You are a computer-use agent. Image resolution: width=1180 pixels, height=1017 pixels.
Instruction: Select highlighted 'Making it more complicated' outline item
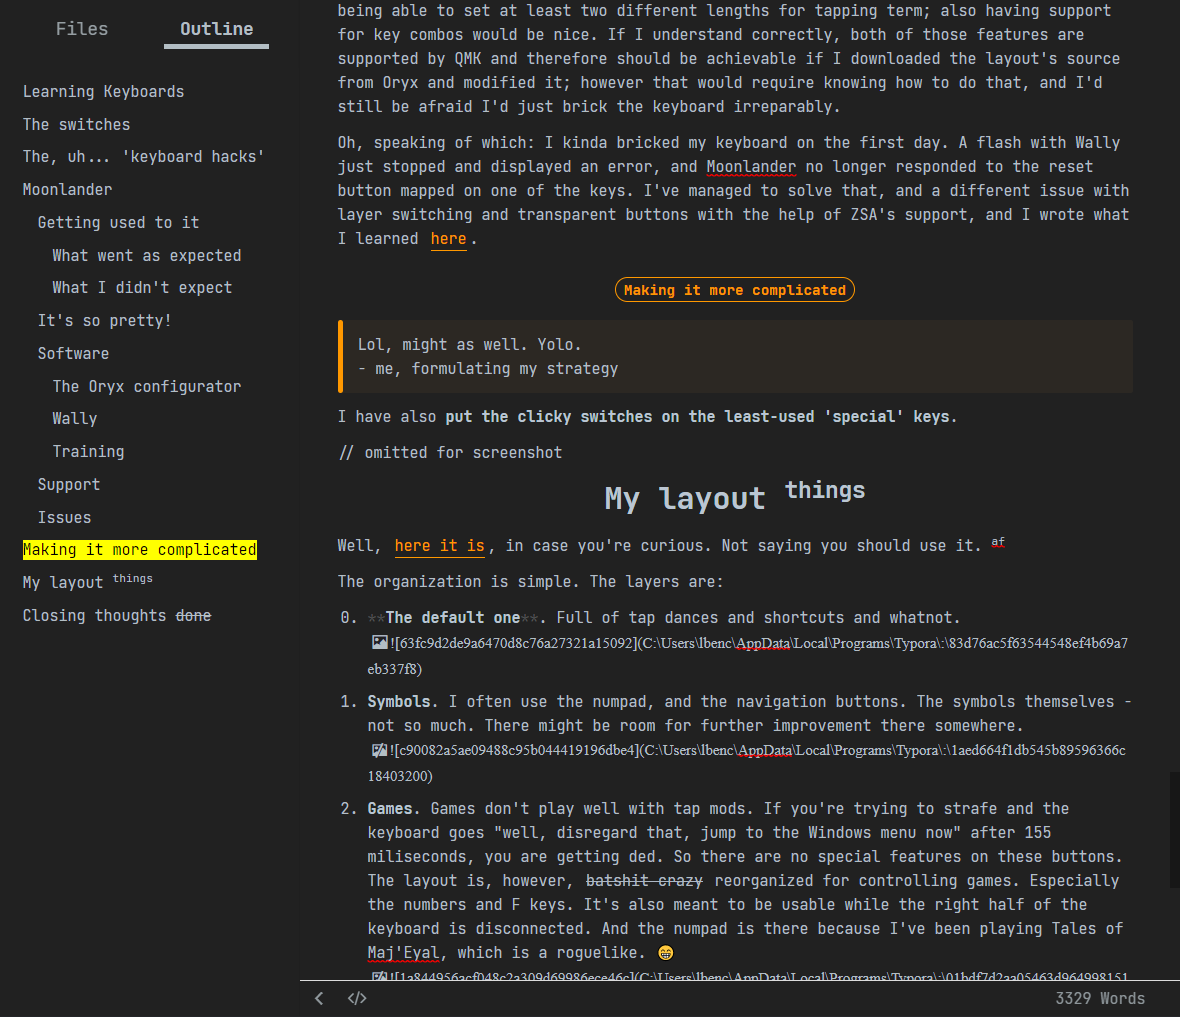pyautogui.click(x=140, y=550)
